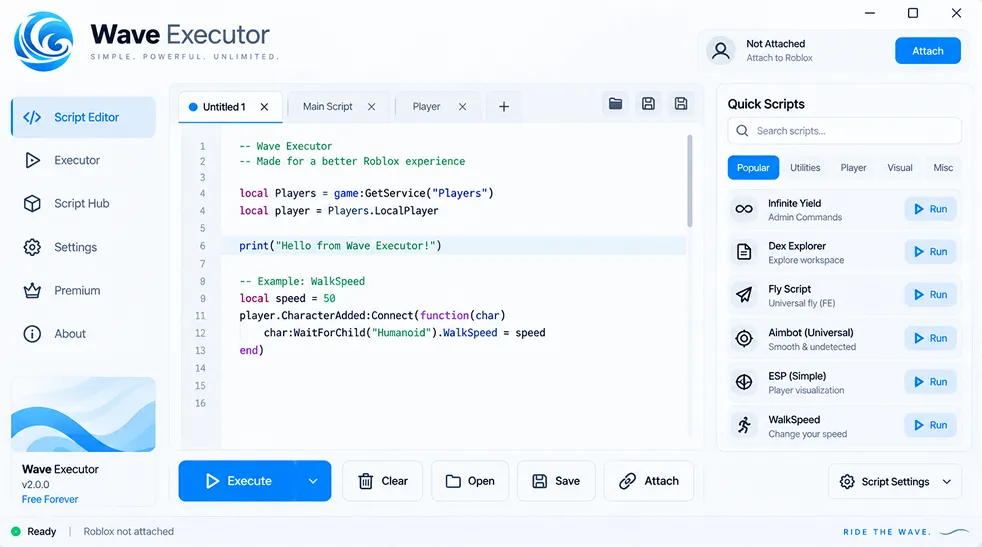This screenshot has width=982, height=547.
Task: Click line number 16 in the gutter
Action: point(200,403)
